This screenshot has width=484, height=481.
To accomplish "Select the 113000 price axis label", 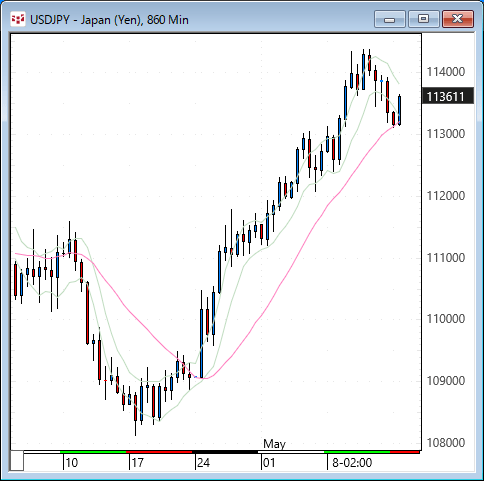I will pyautogui.click(x=445, y=134).
